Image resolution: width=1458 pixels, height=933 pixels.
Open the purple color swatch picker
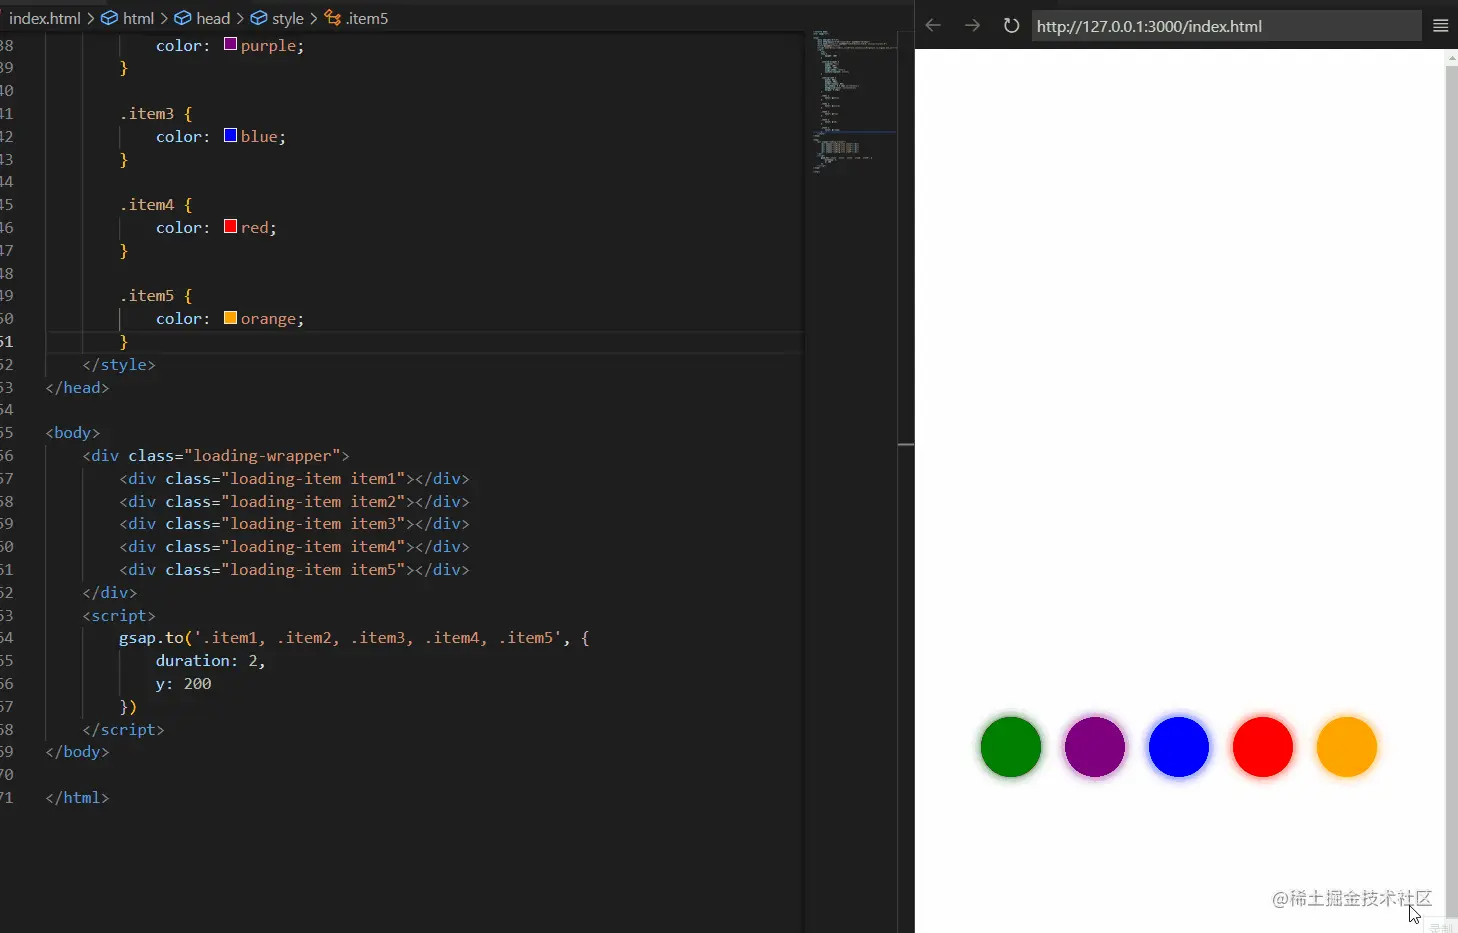(x=230, y=45)
